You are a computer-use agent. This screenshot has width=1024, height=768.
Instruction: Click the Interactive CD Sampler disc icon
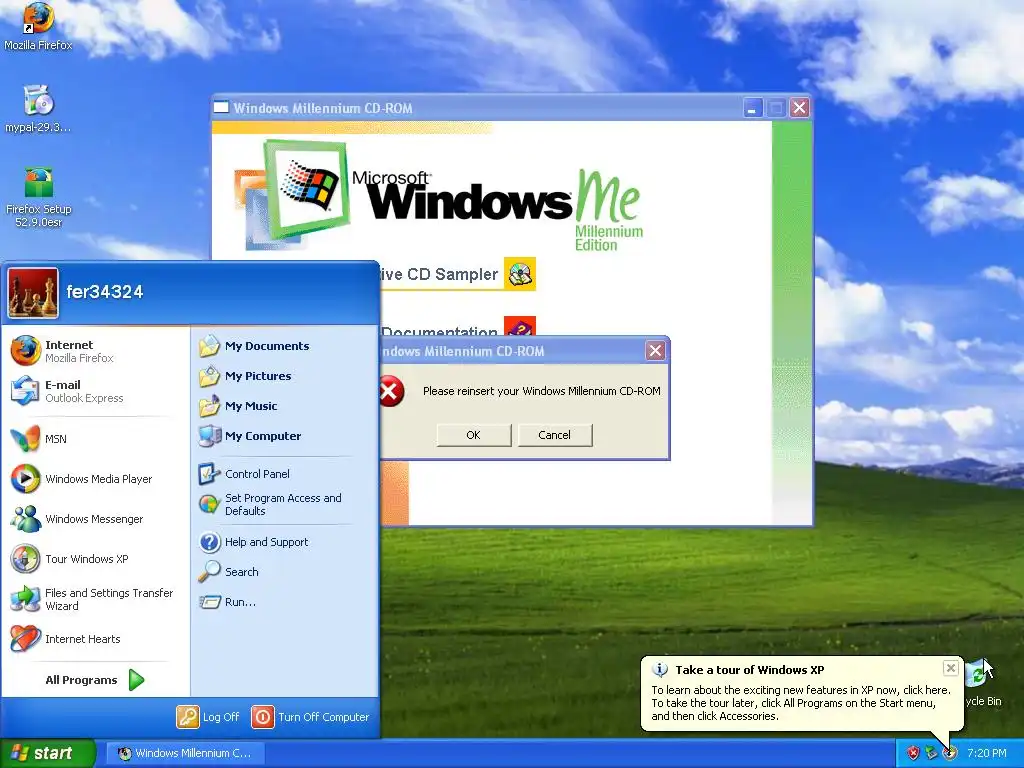pos(520,274)
